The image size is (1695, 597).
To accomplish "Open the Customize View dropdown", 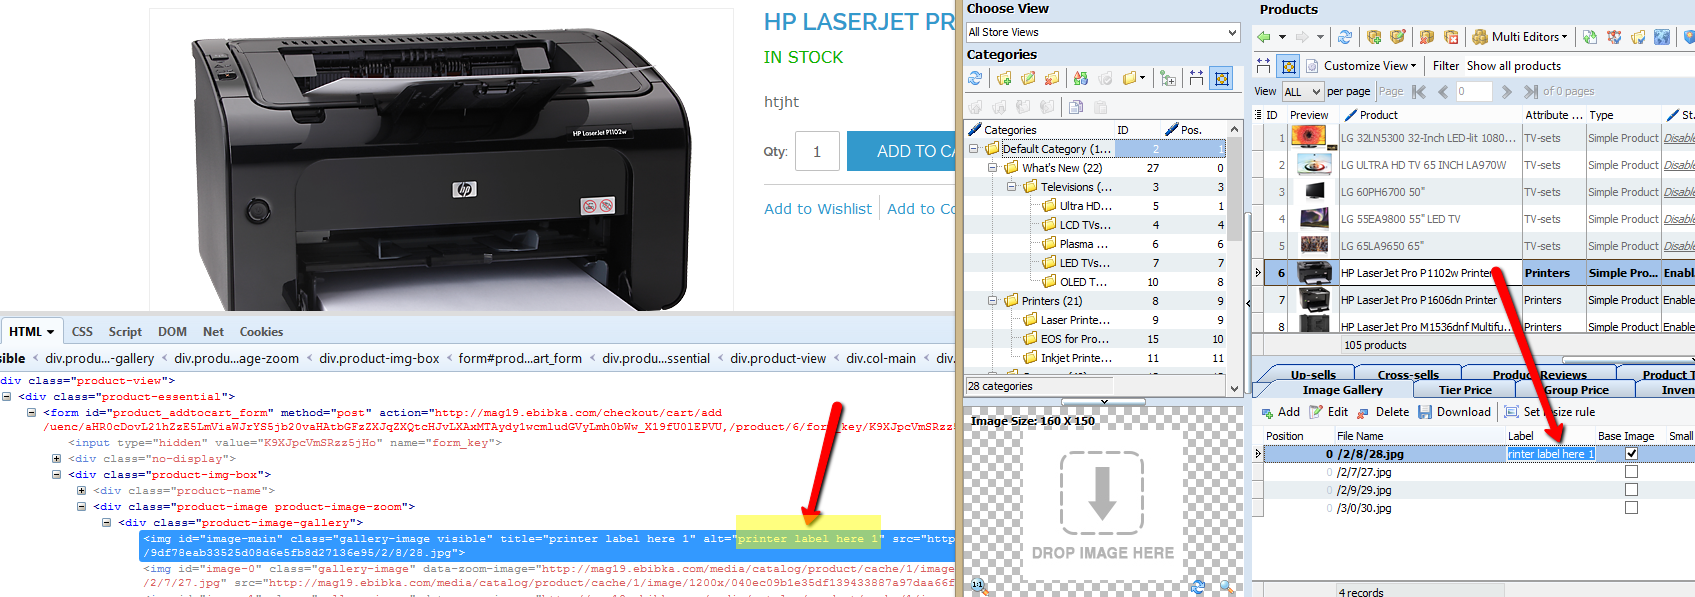I will click(1361, 66).
